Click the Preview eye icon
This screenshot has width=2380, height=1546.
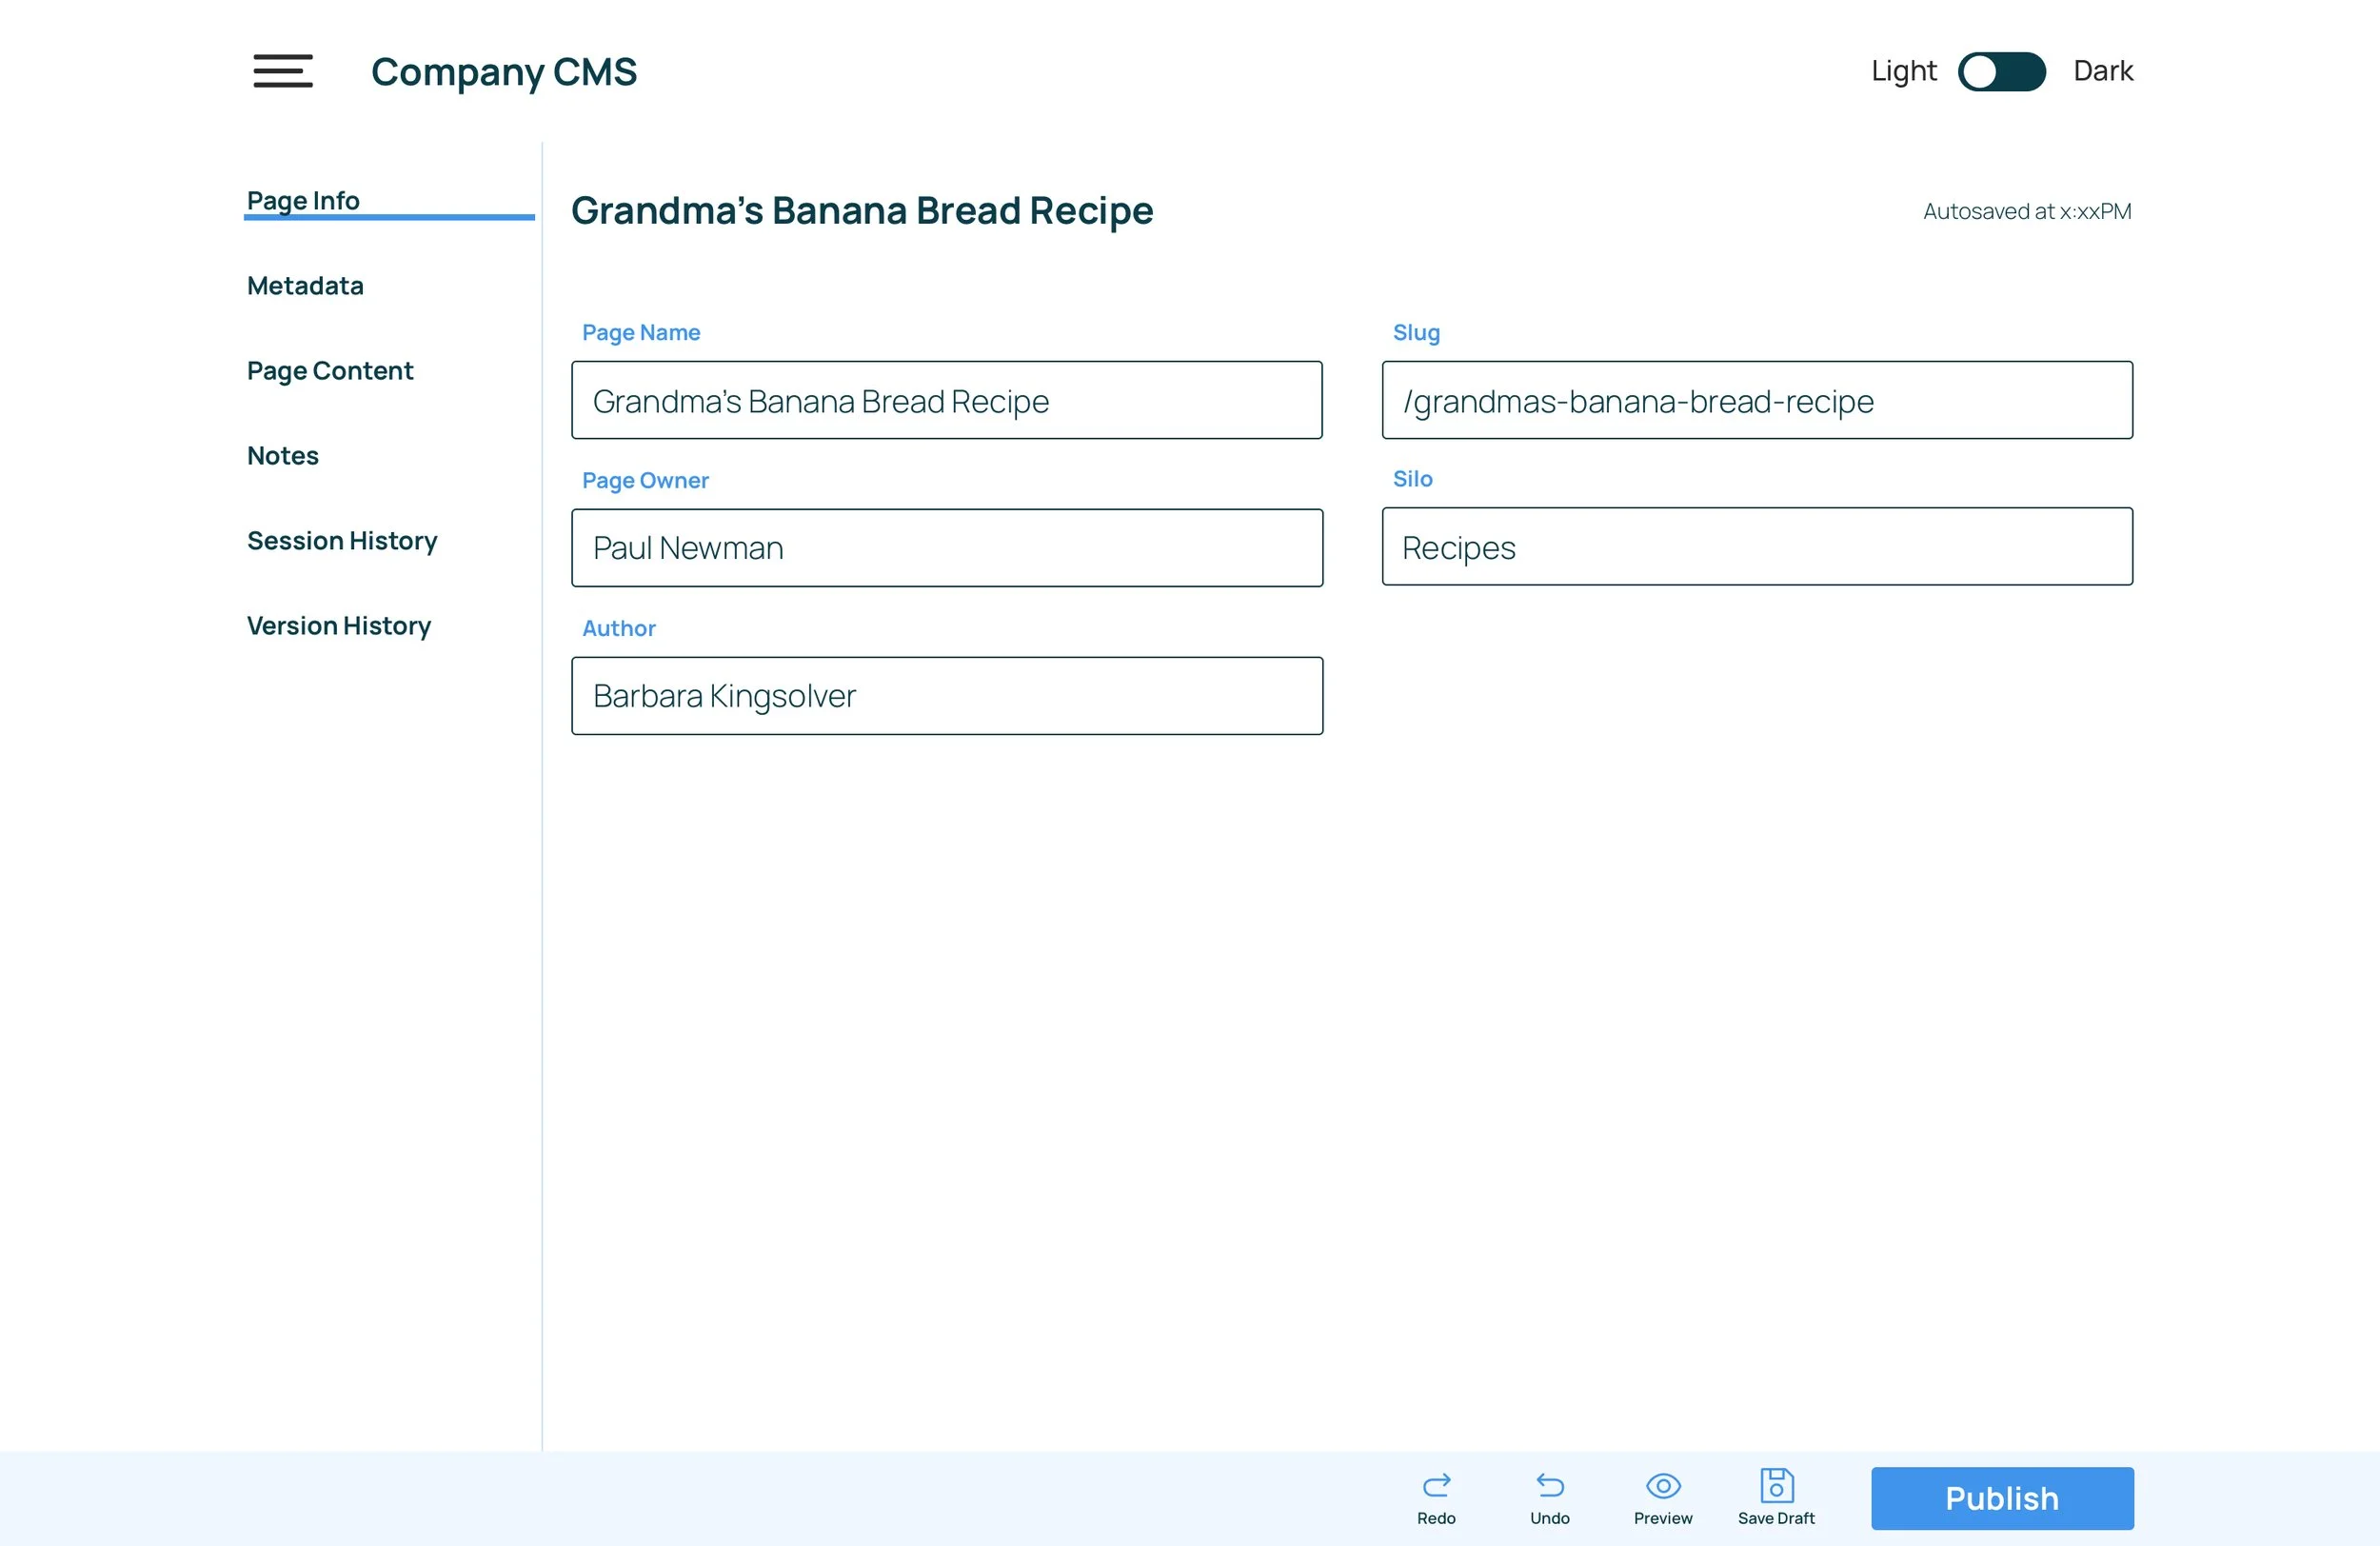click(x=1663, y=1485)
